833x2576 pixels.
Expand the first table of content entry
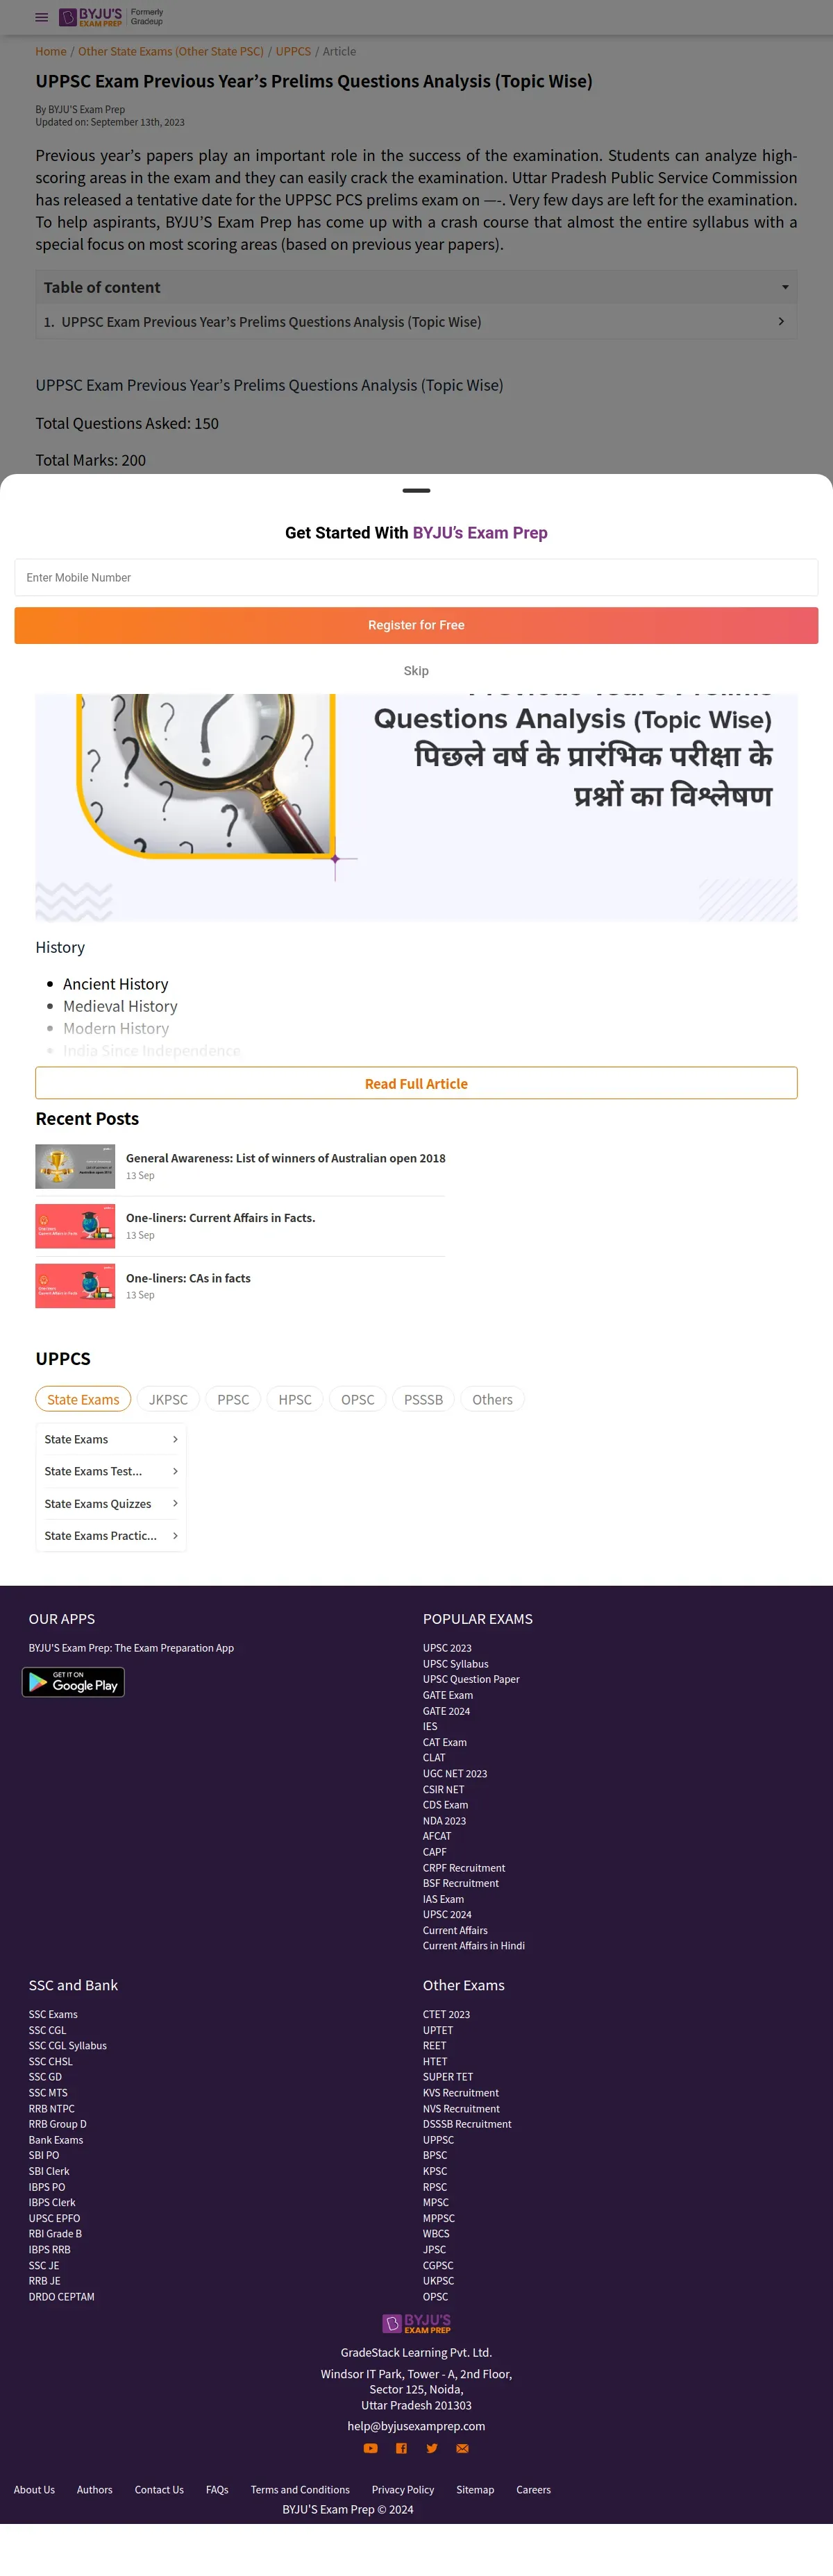point(416,322)
